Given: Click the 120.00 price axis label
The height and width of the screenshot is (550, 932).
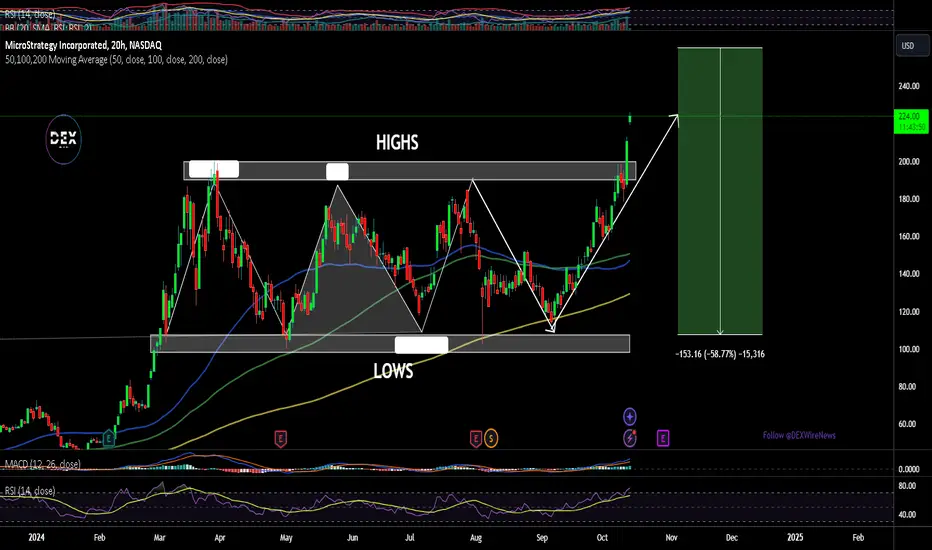Looking at the screenshot, I should [909, 312].
